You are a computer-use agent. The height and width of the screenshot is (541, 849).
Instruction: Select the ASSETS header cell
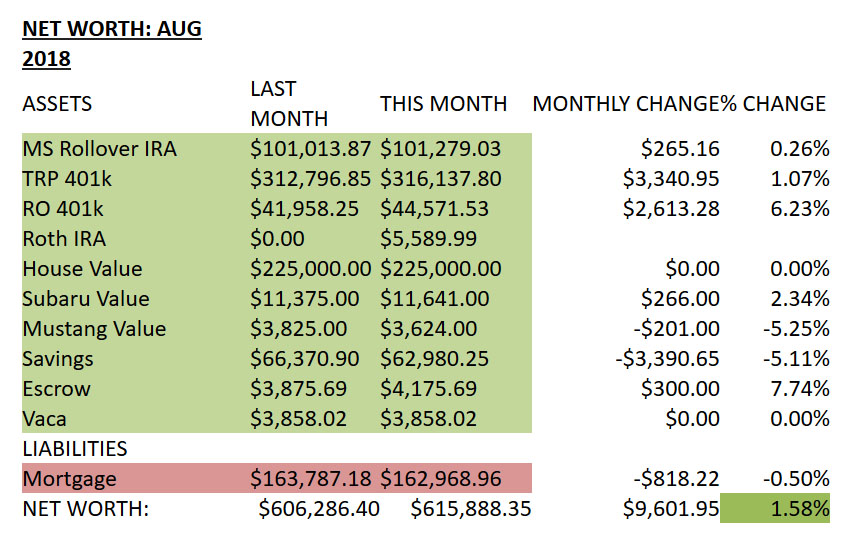tap(57, 104)
